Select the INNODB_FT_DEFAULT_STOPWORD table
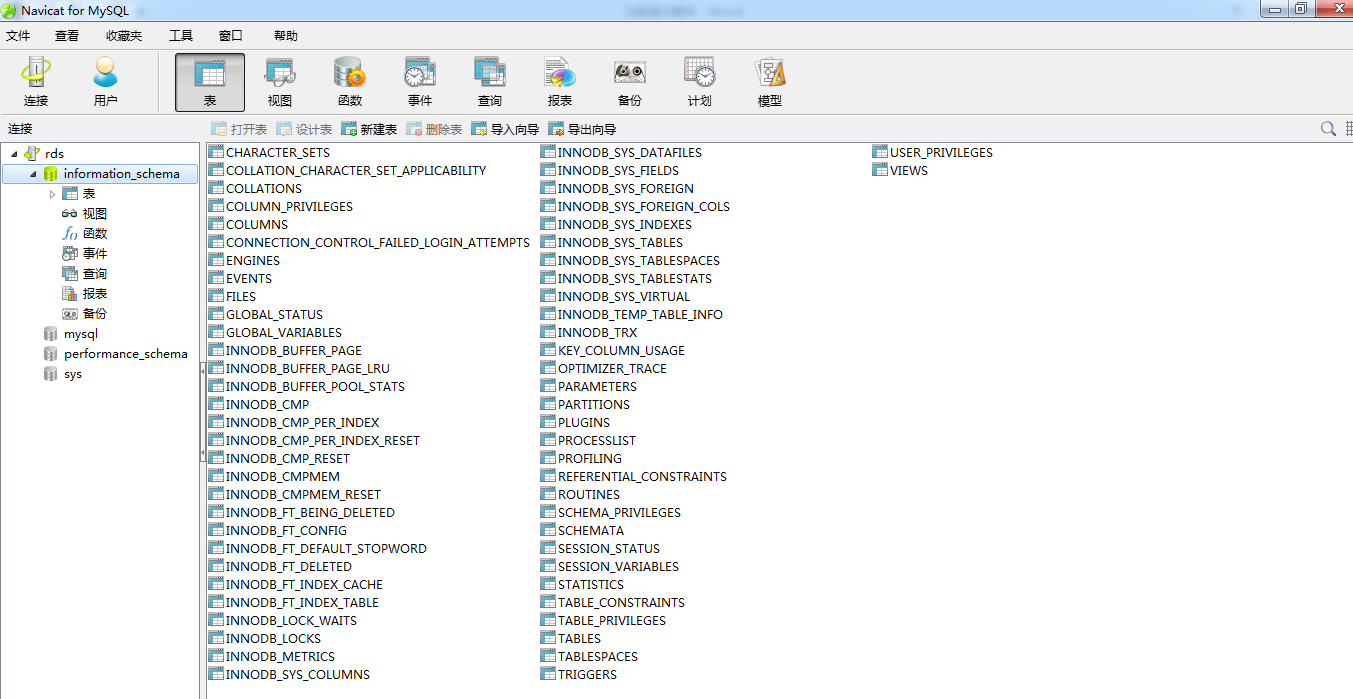 click(x=318, y=549)
